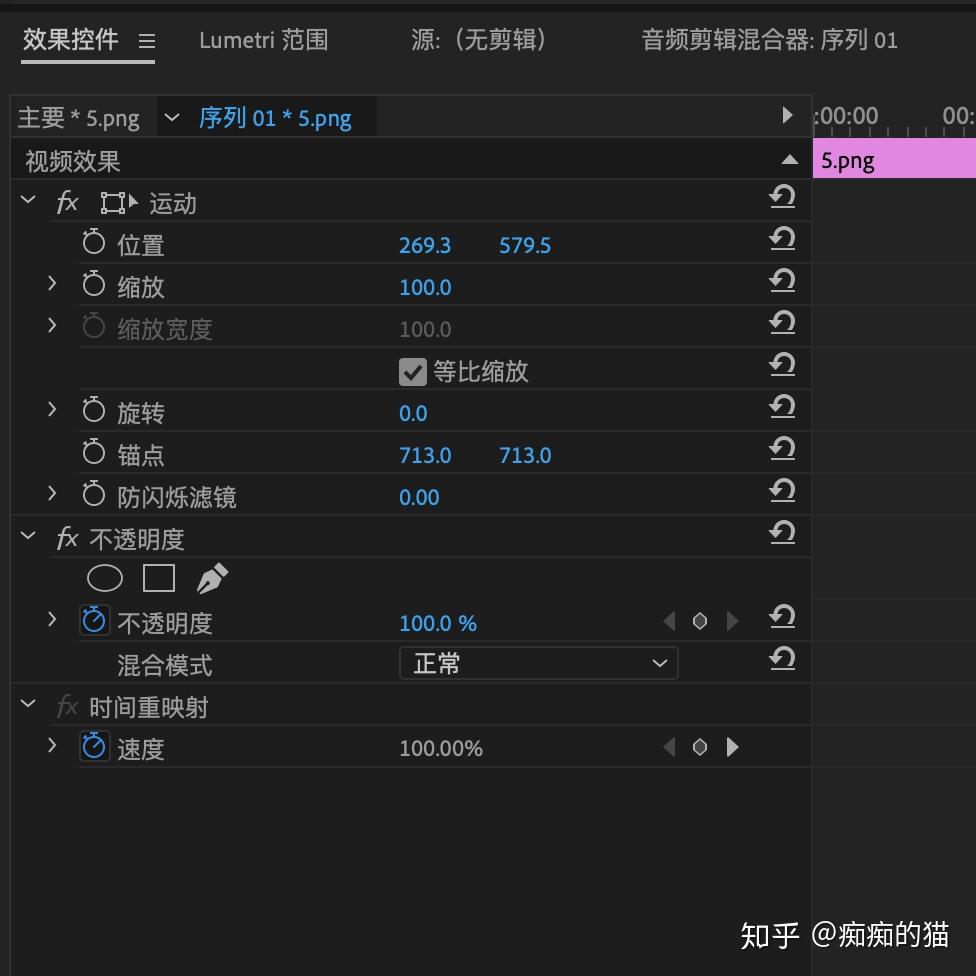Screen dimensions: 976x976
Task: Click the 不透明度 value 100.0 %
Action: (438, 623)
